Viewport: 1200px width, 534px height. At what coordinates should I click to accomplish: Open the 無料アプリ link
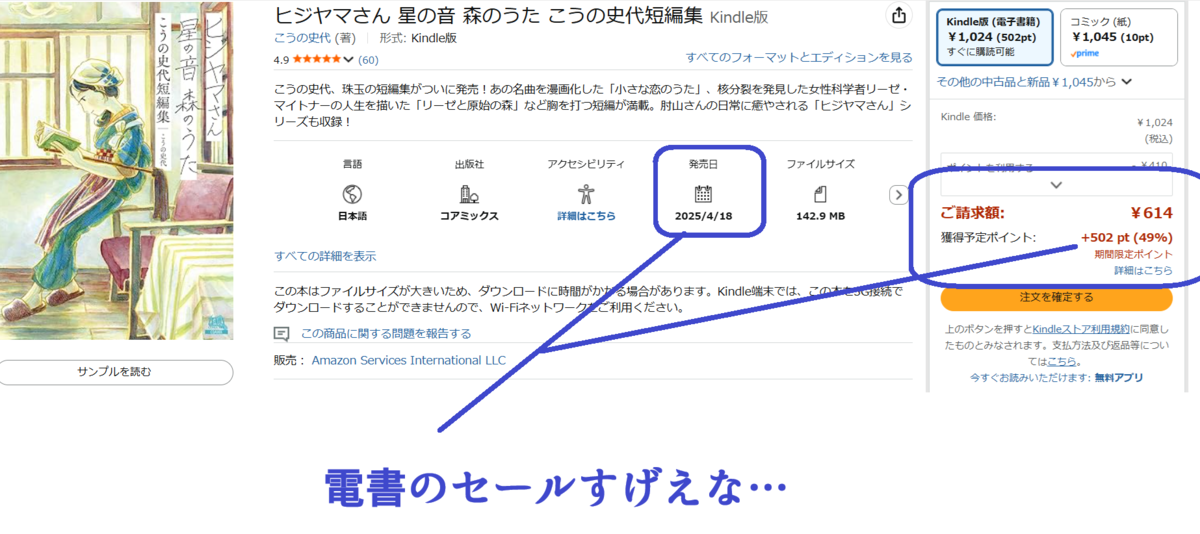pyautogui.click(x=1119, y=378)
